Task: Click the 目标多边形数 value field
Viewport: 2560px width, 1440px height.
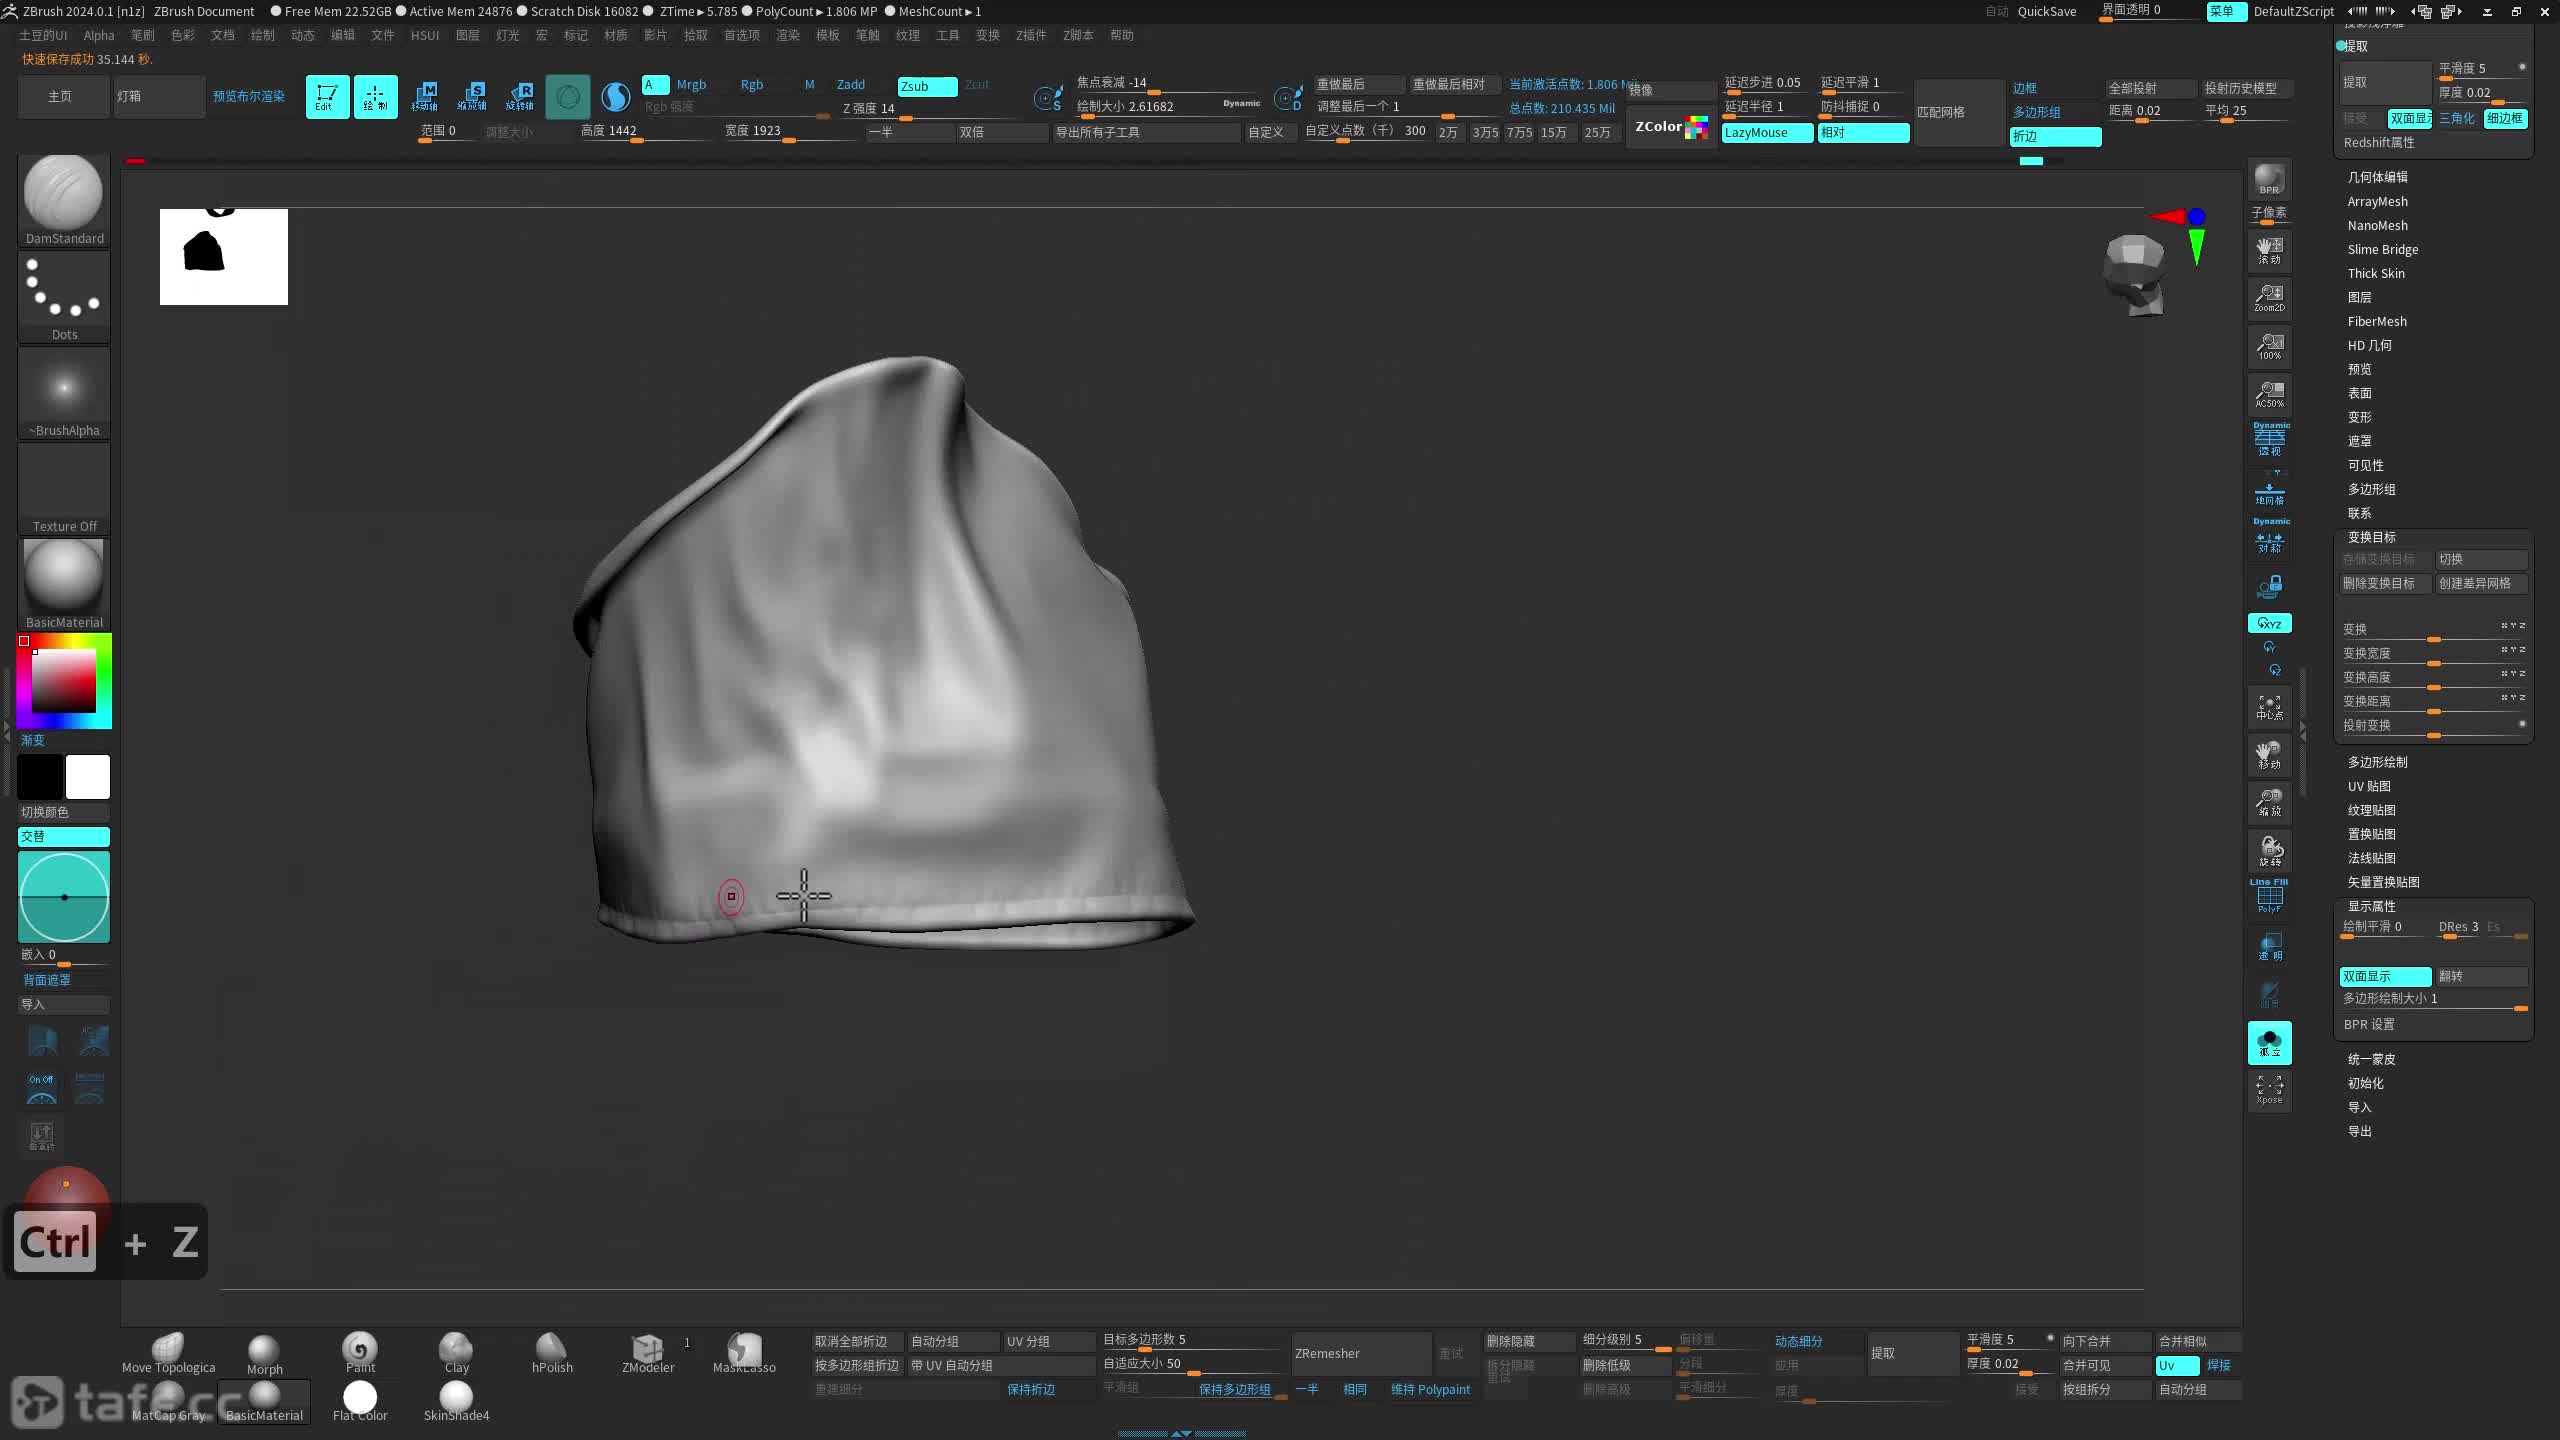Action: (1191, 1340)
